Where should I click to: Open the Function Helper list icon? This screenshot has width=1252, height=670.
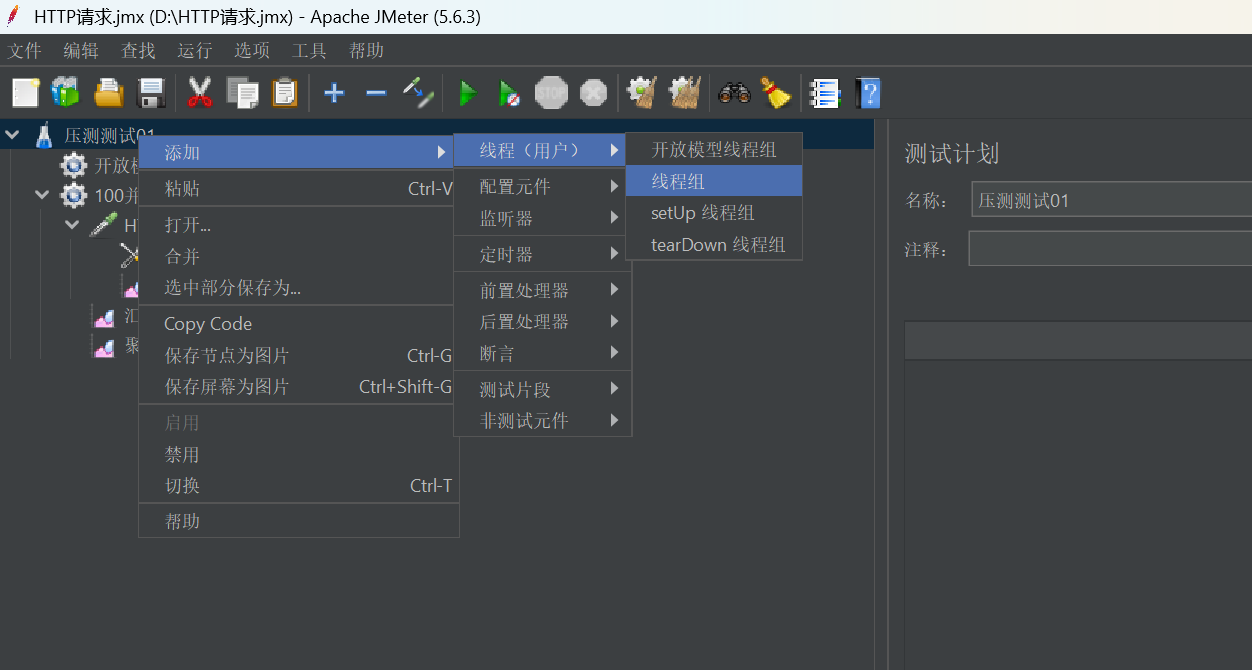point(825,93)
